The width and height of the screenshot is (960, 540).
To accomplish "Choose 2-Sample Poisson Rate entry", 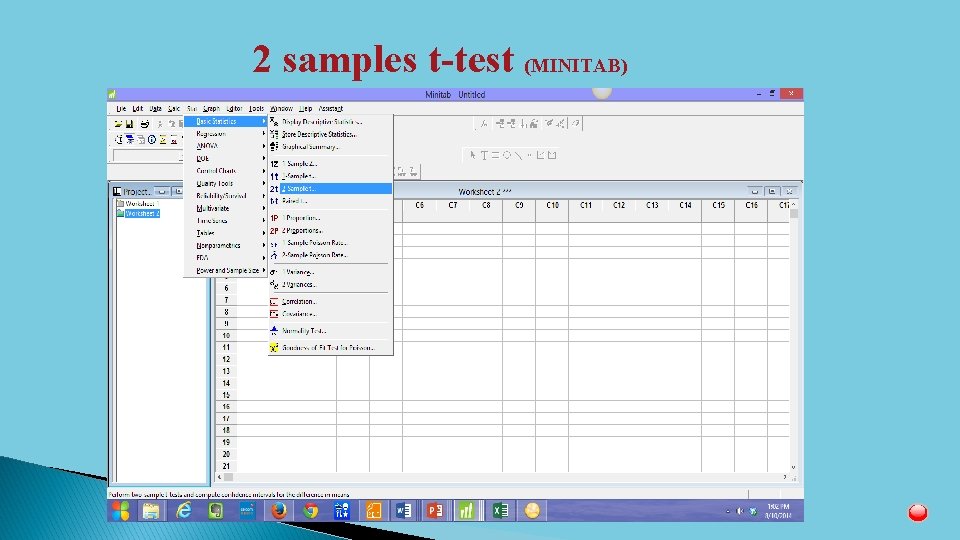I will tap(331, 255).
